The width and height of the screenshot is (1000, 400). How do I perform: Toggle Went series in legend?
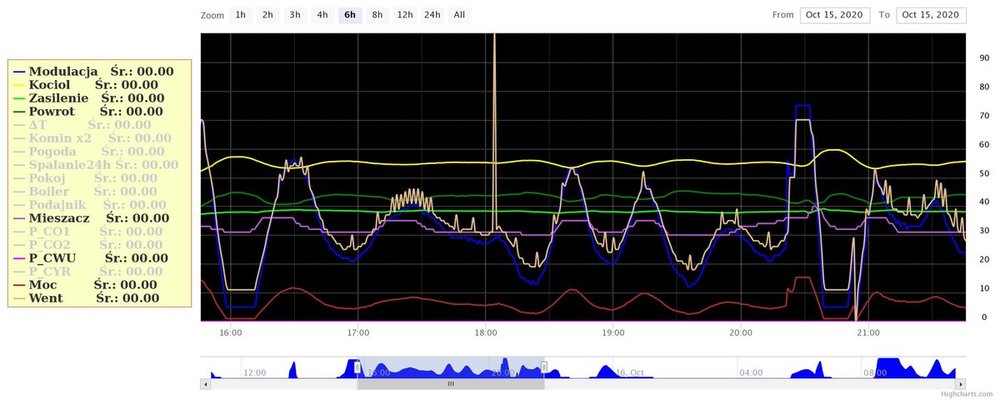click(x=86, y=298)
